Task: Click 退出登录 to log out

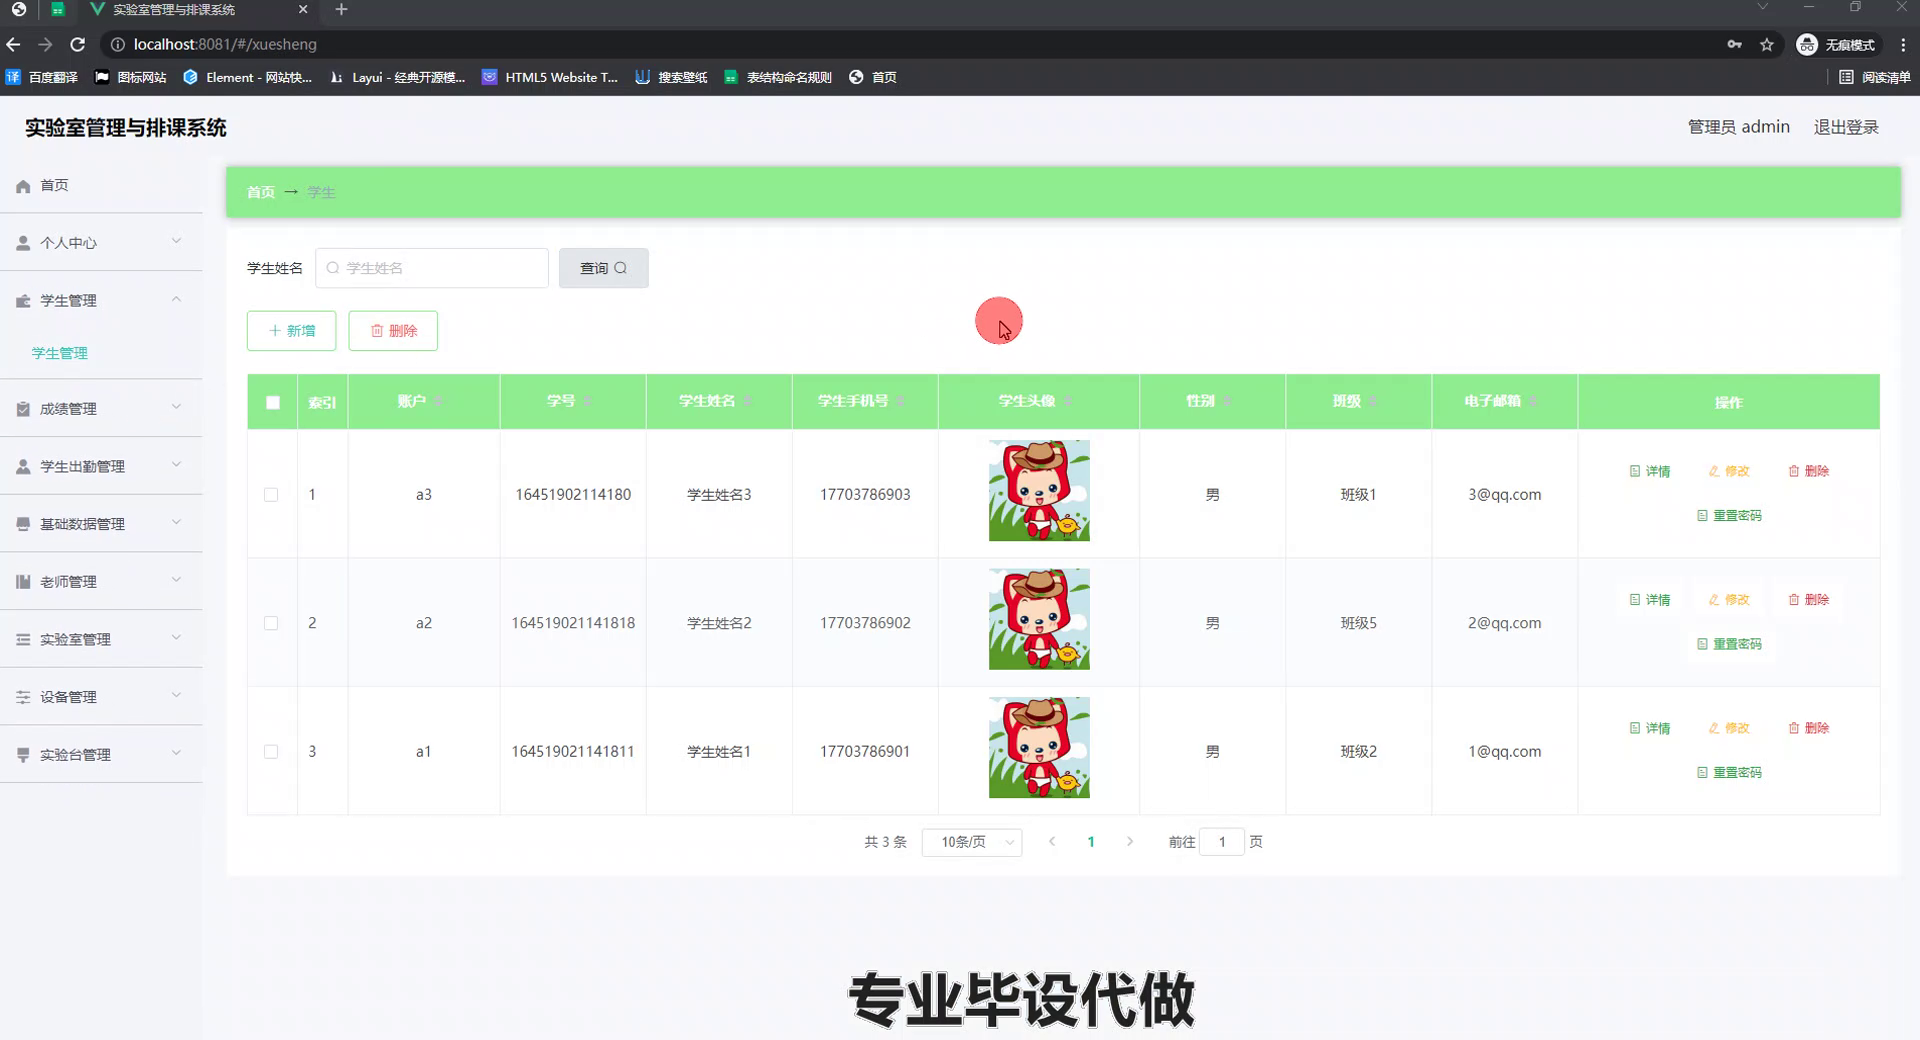Action: pos(1846,127)
